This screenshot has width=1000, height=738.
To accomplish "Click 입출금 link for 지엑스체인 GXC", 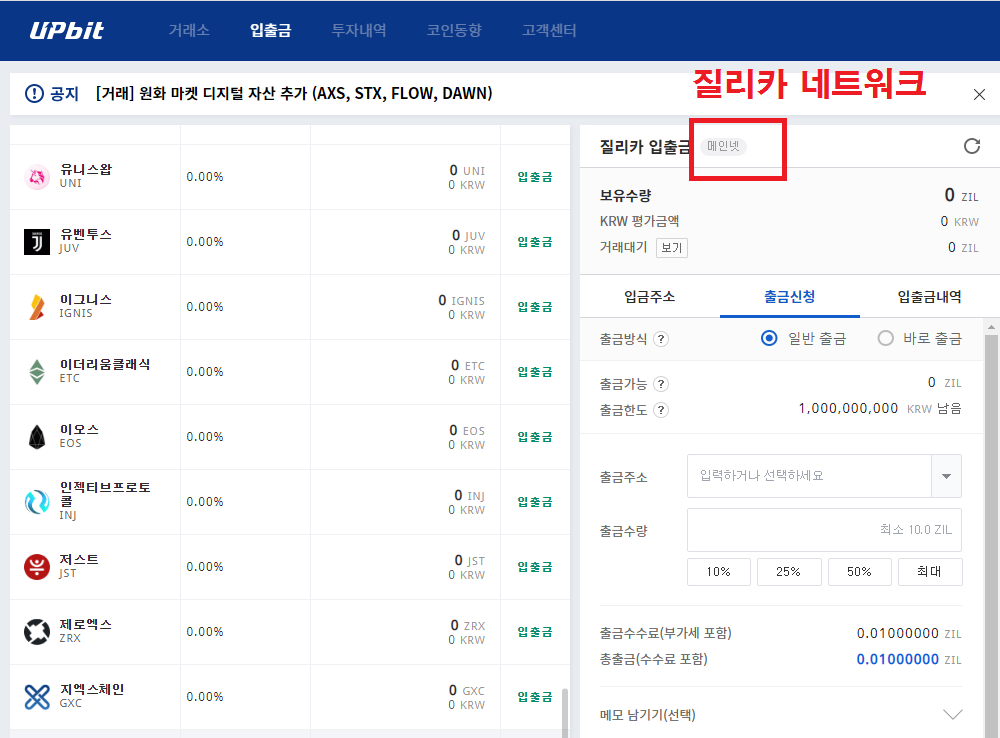I will (534, 697).
